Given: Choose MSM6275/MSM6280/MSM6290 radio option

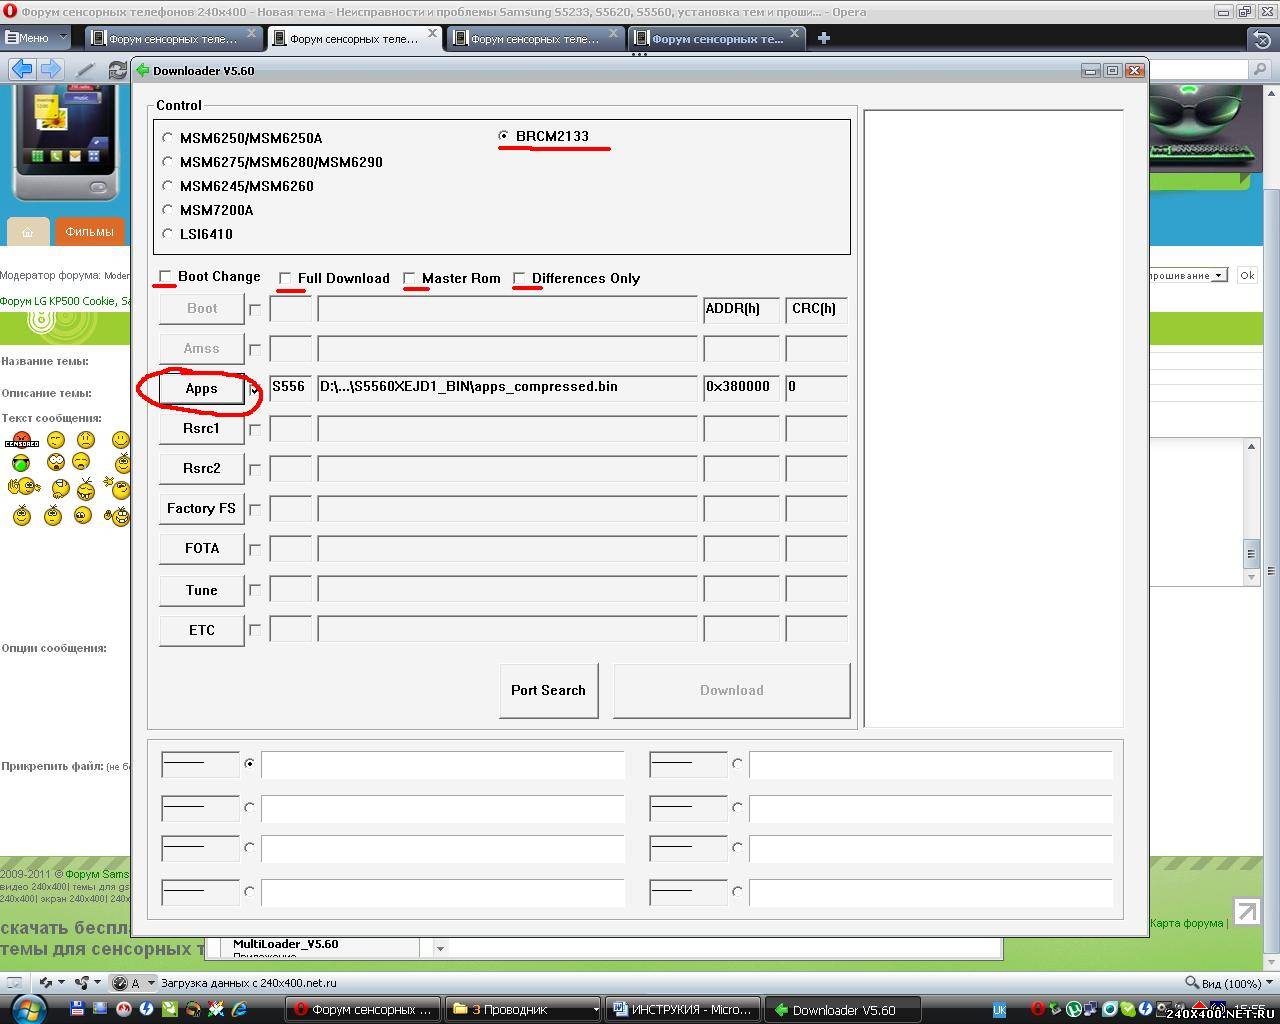Looking at the screenshot, I should pyautogui.click(x=168, y=162).
